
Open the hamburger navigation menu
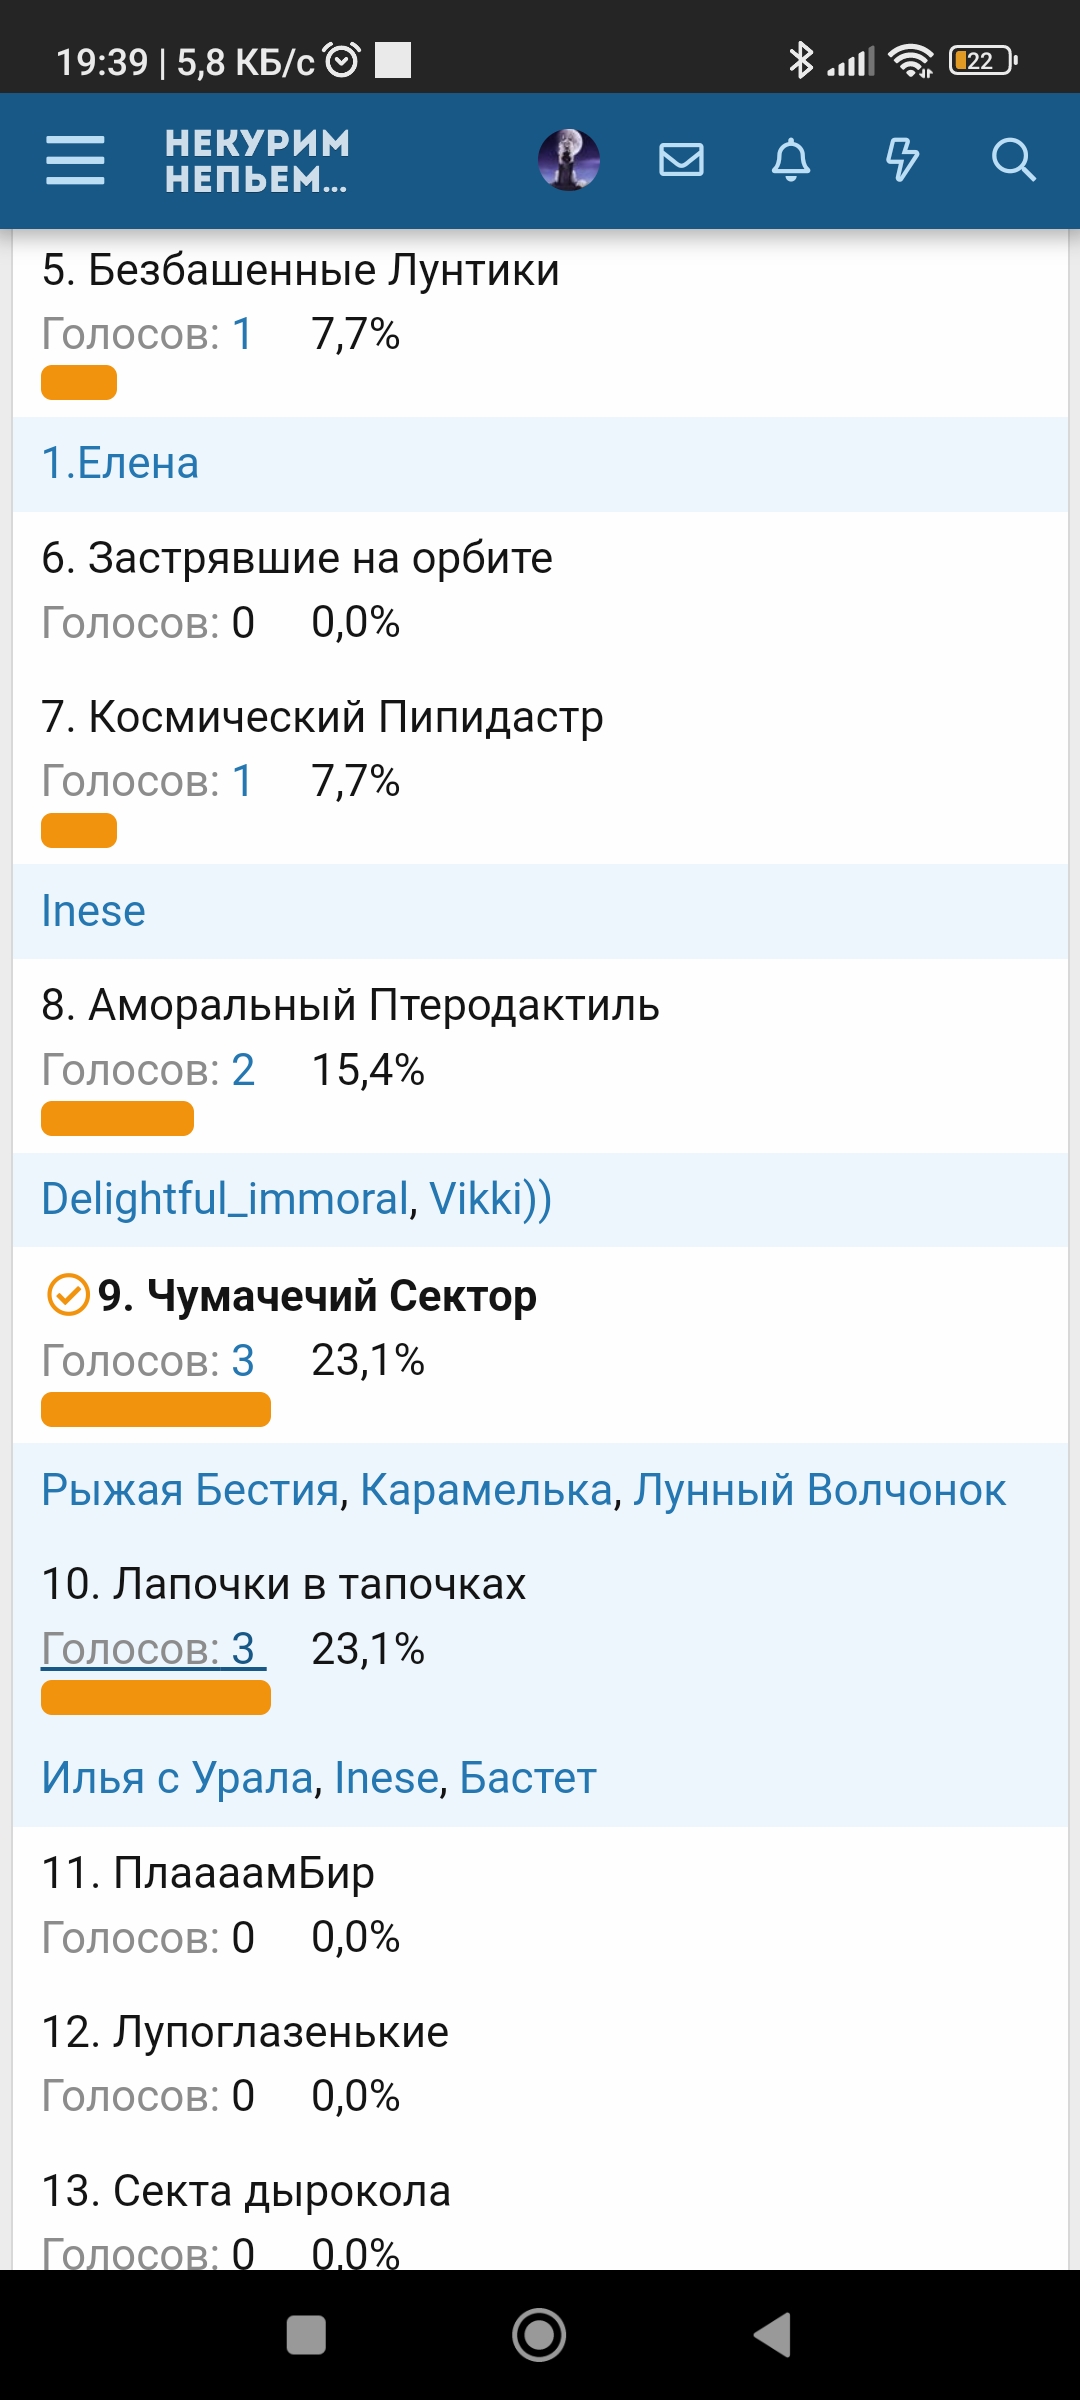coord(75,160)
